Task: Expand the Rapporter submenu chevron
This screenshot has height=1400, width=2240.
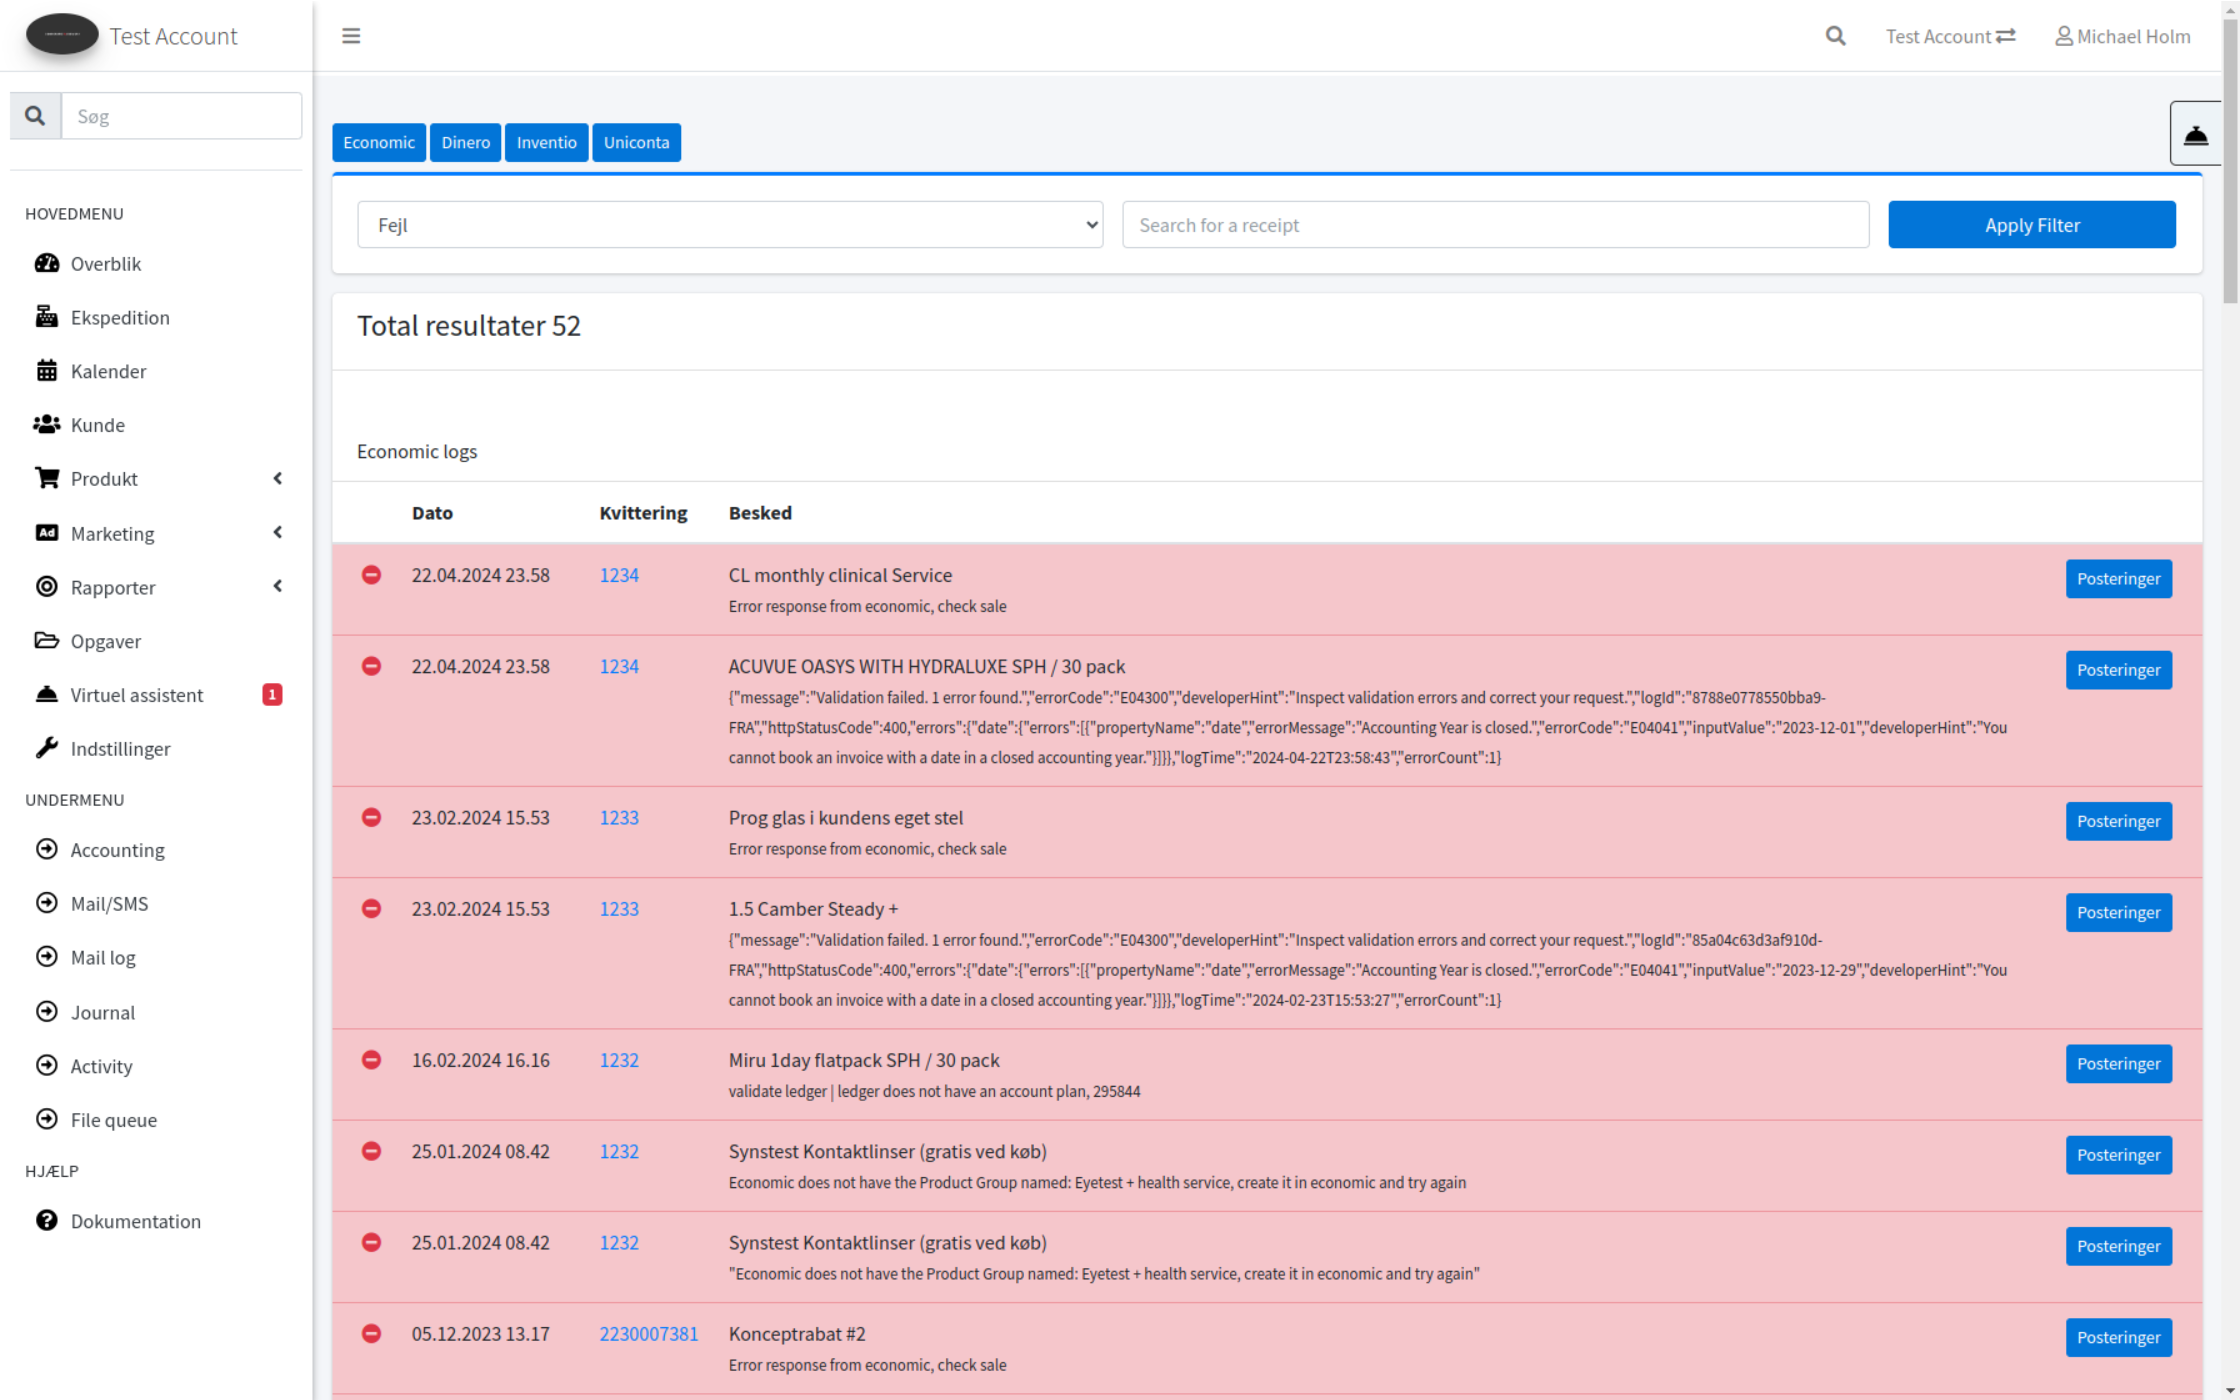Action: pyautogui.click(x=277, y=587)
